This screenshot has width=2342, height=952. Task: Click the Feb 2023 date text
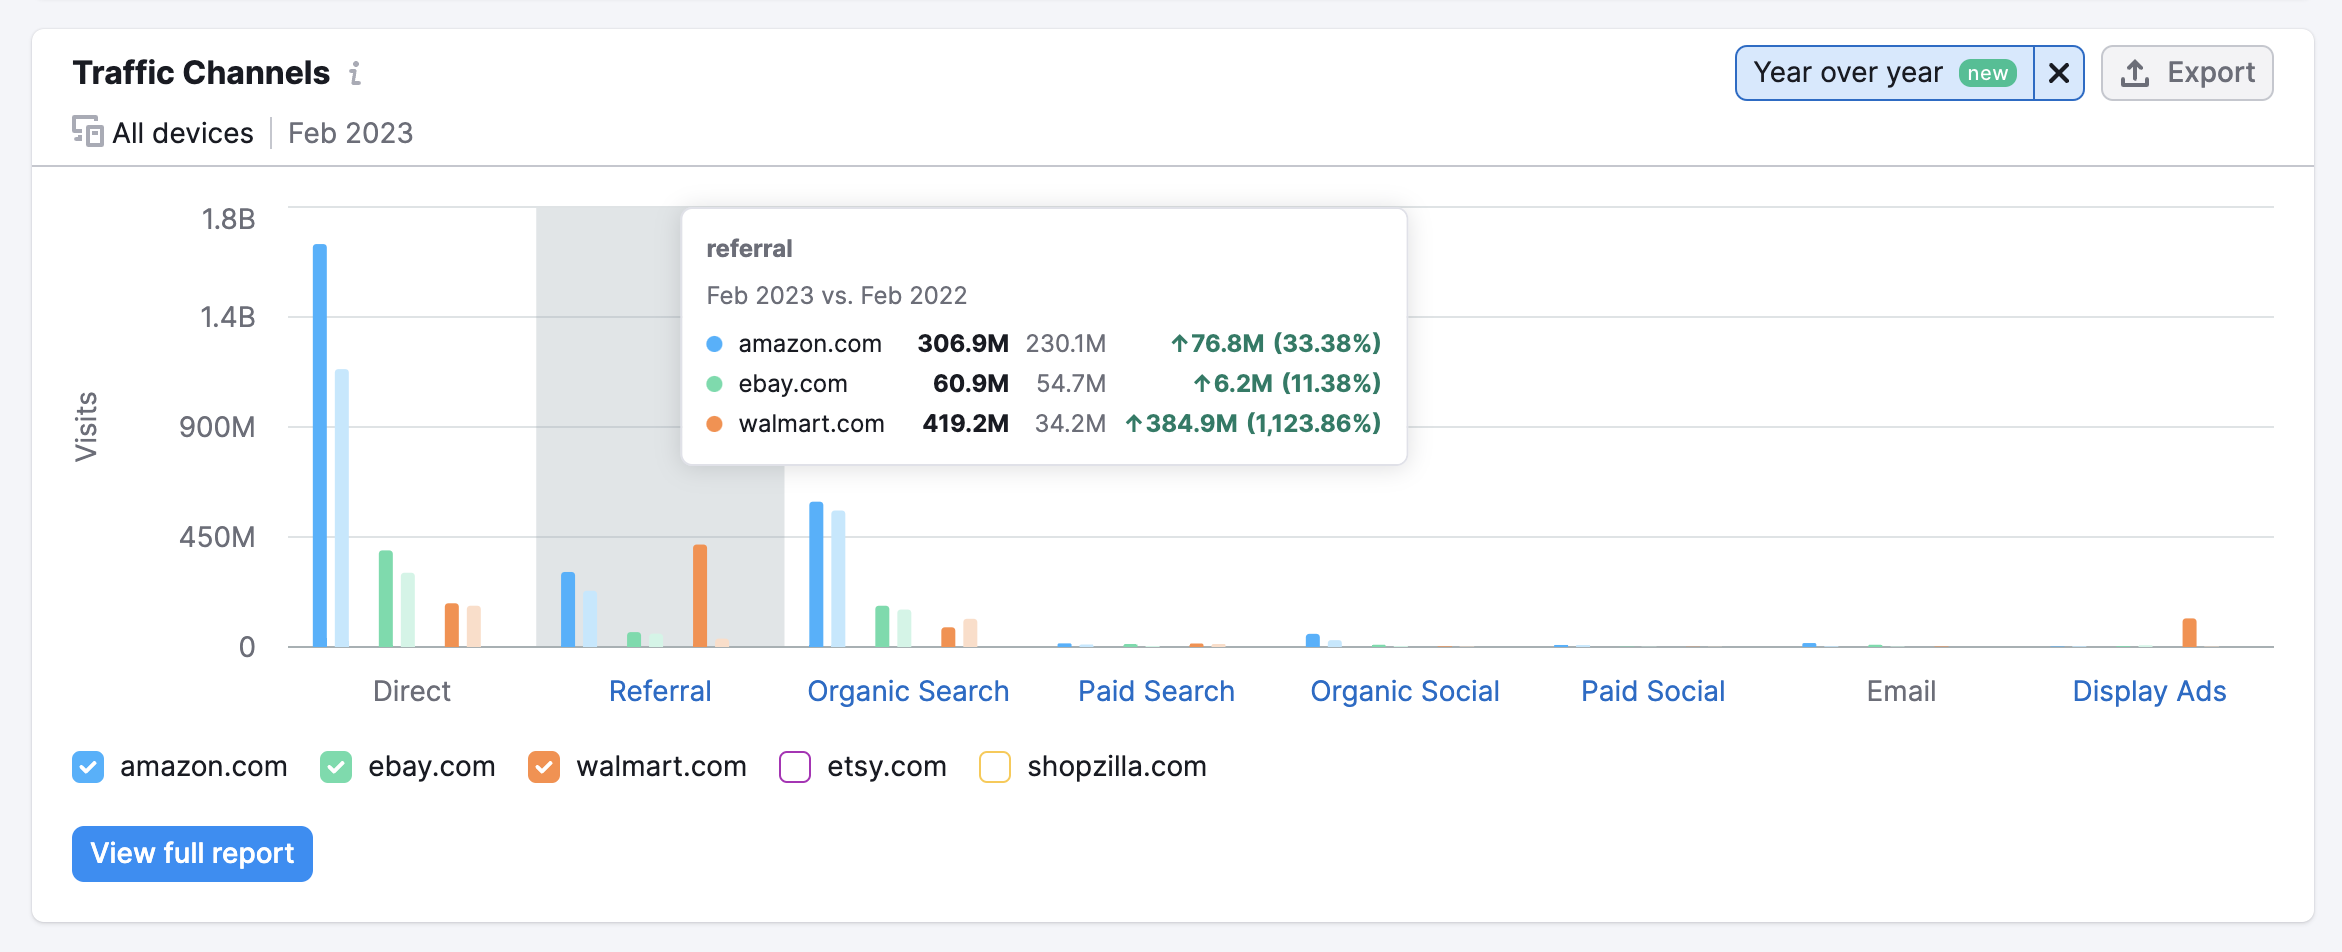(350, 133)
